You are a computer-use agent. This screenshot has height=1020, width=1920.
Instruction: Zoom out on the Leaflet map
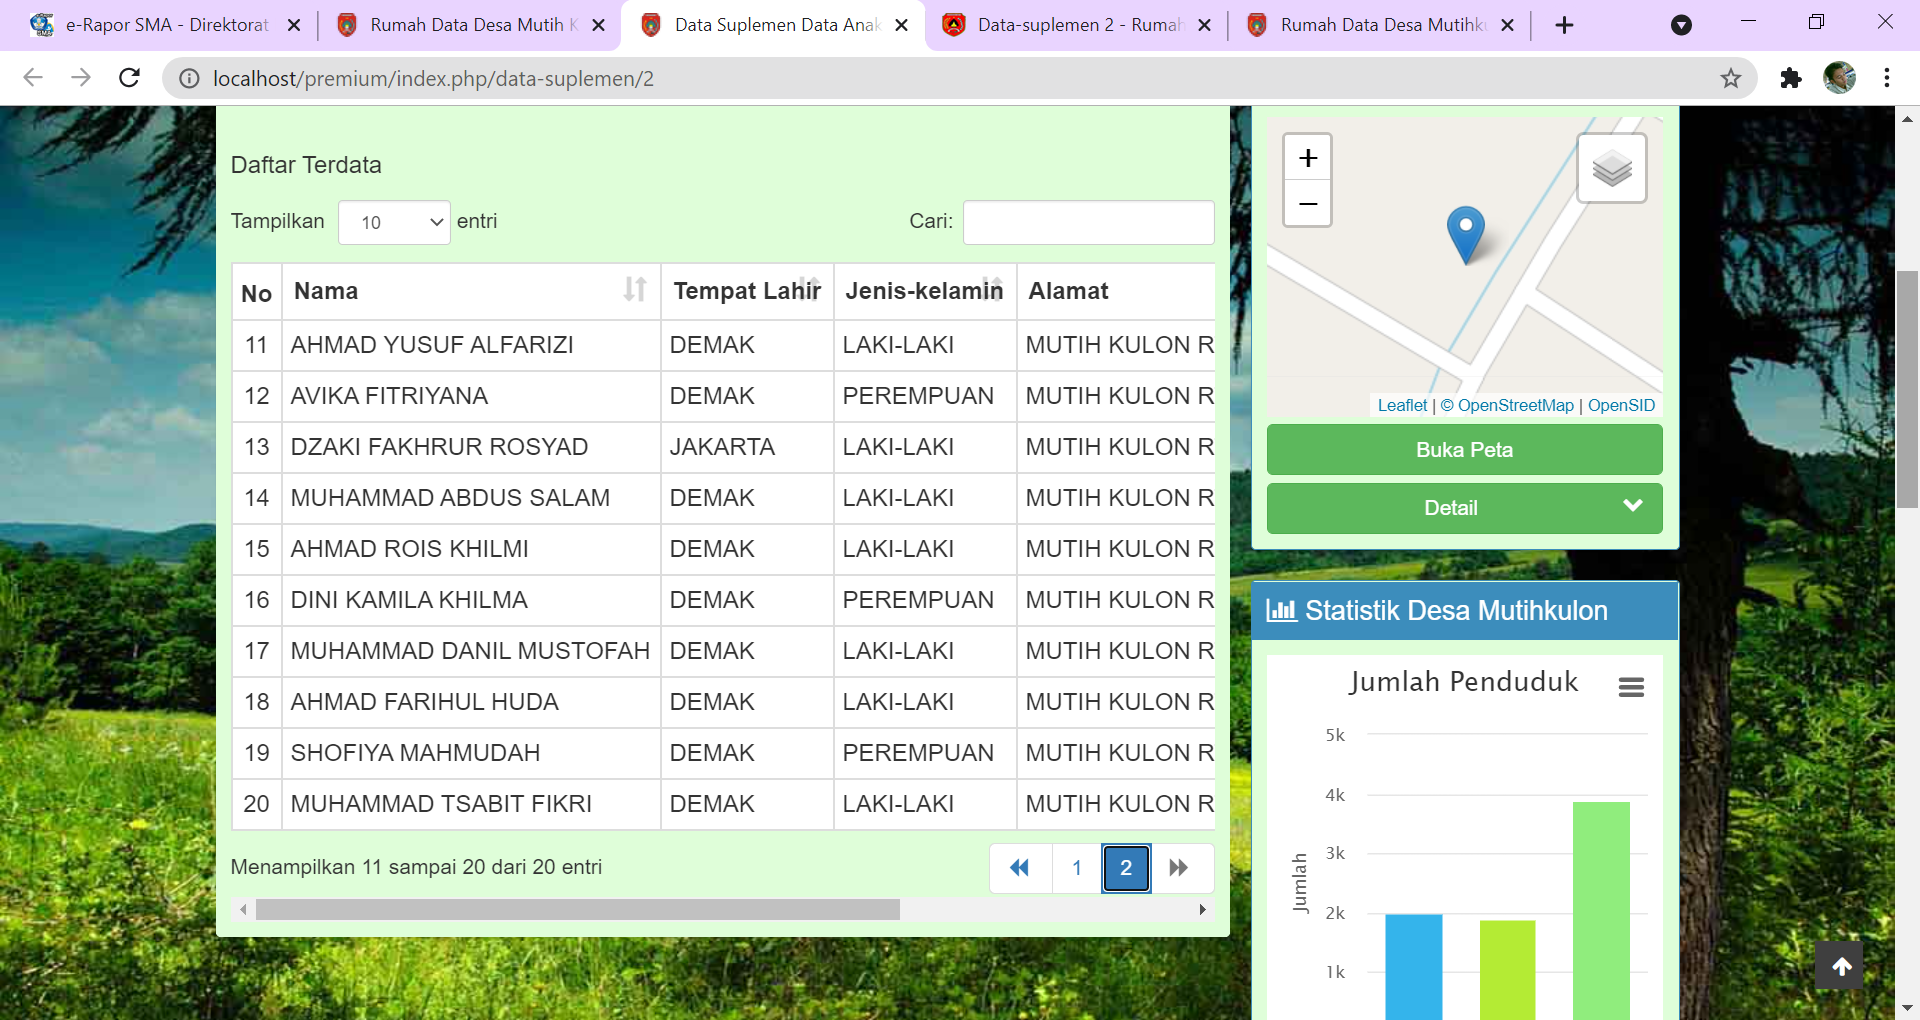tap(1308, 204)
